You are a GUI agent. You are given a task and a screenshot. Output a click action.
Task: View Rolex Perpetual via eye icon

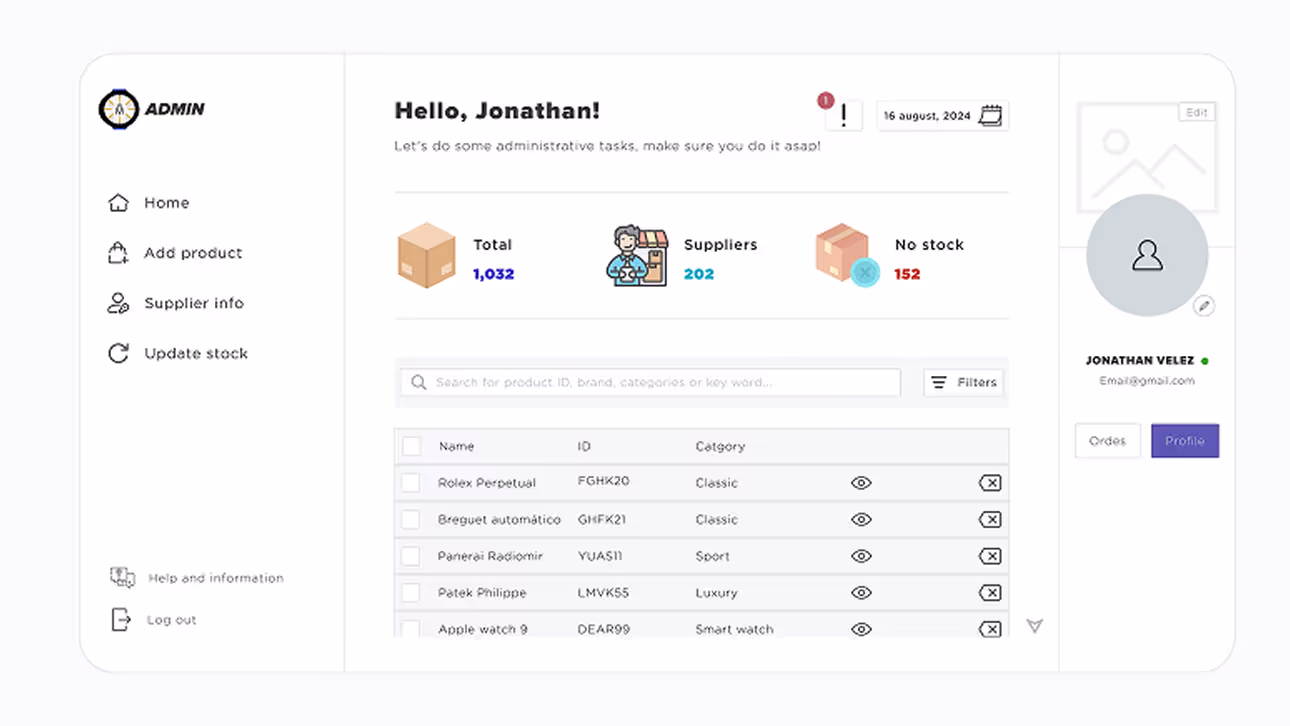(861, 483)
